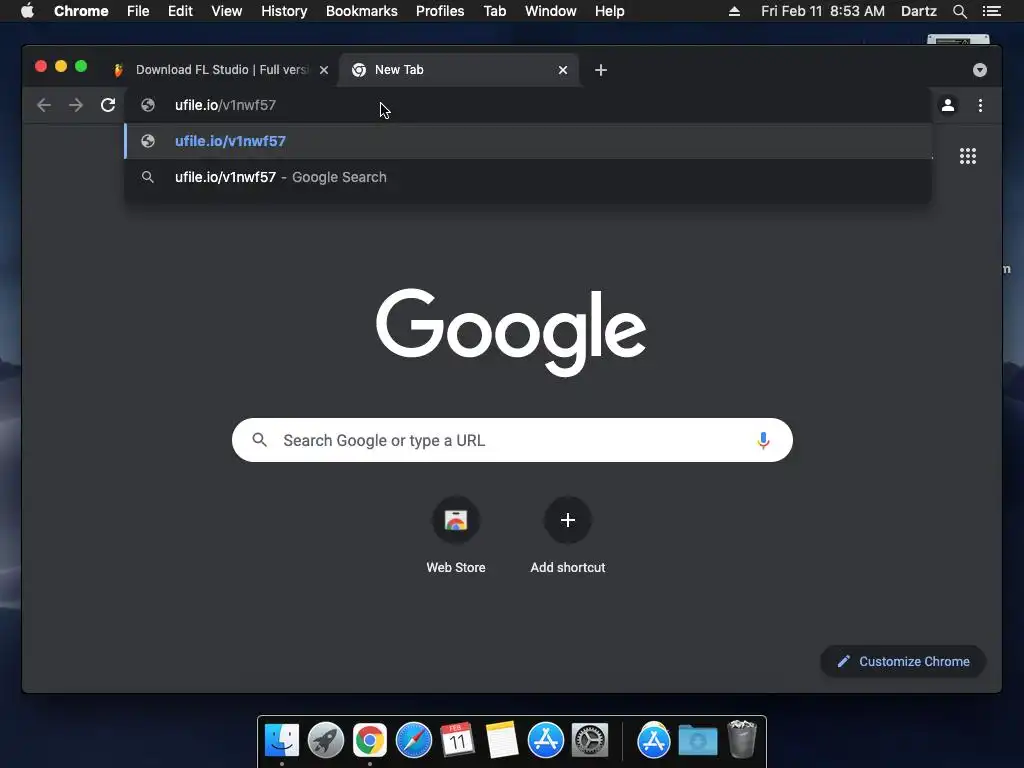Choose the ufile.io/v1nwf57 Google Search suggestion

[528, 177]
